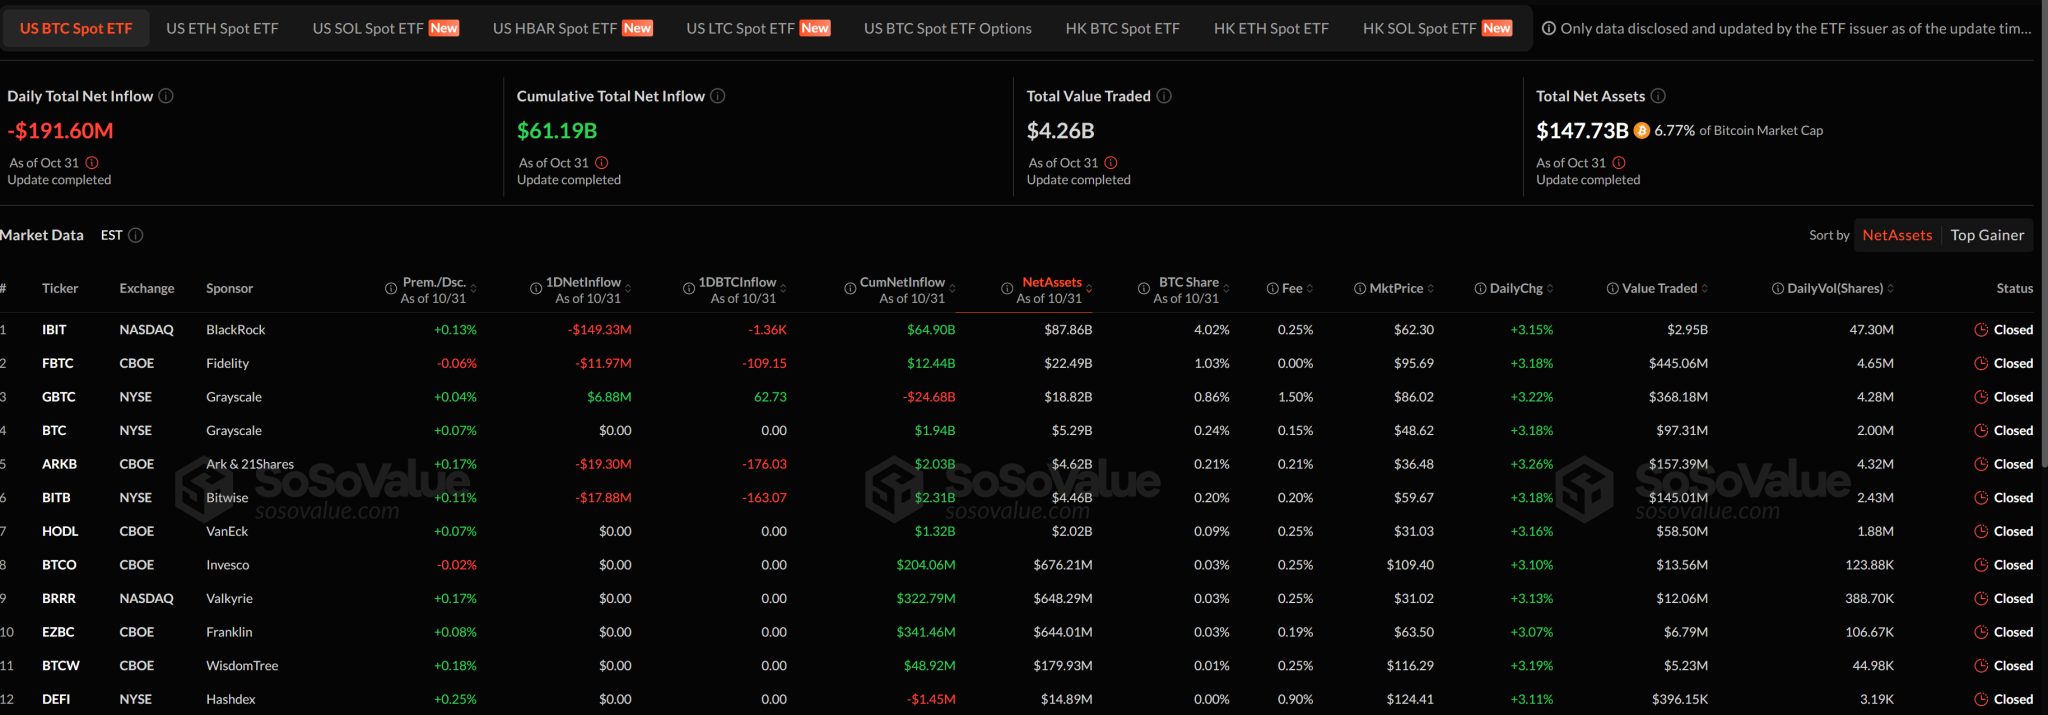
Task: Select US BTC Spot ETF Options tab
Action: [948, 28]
